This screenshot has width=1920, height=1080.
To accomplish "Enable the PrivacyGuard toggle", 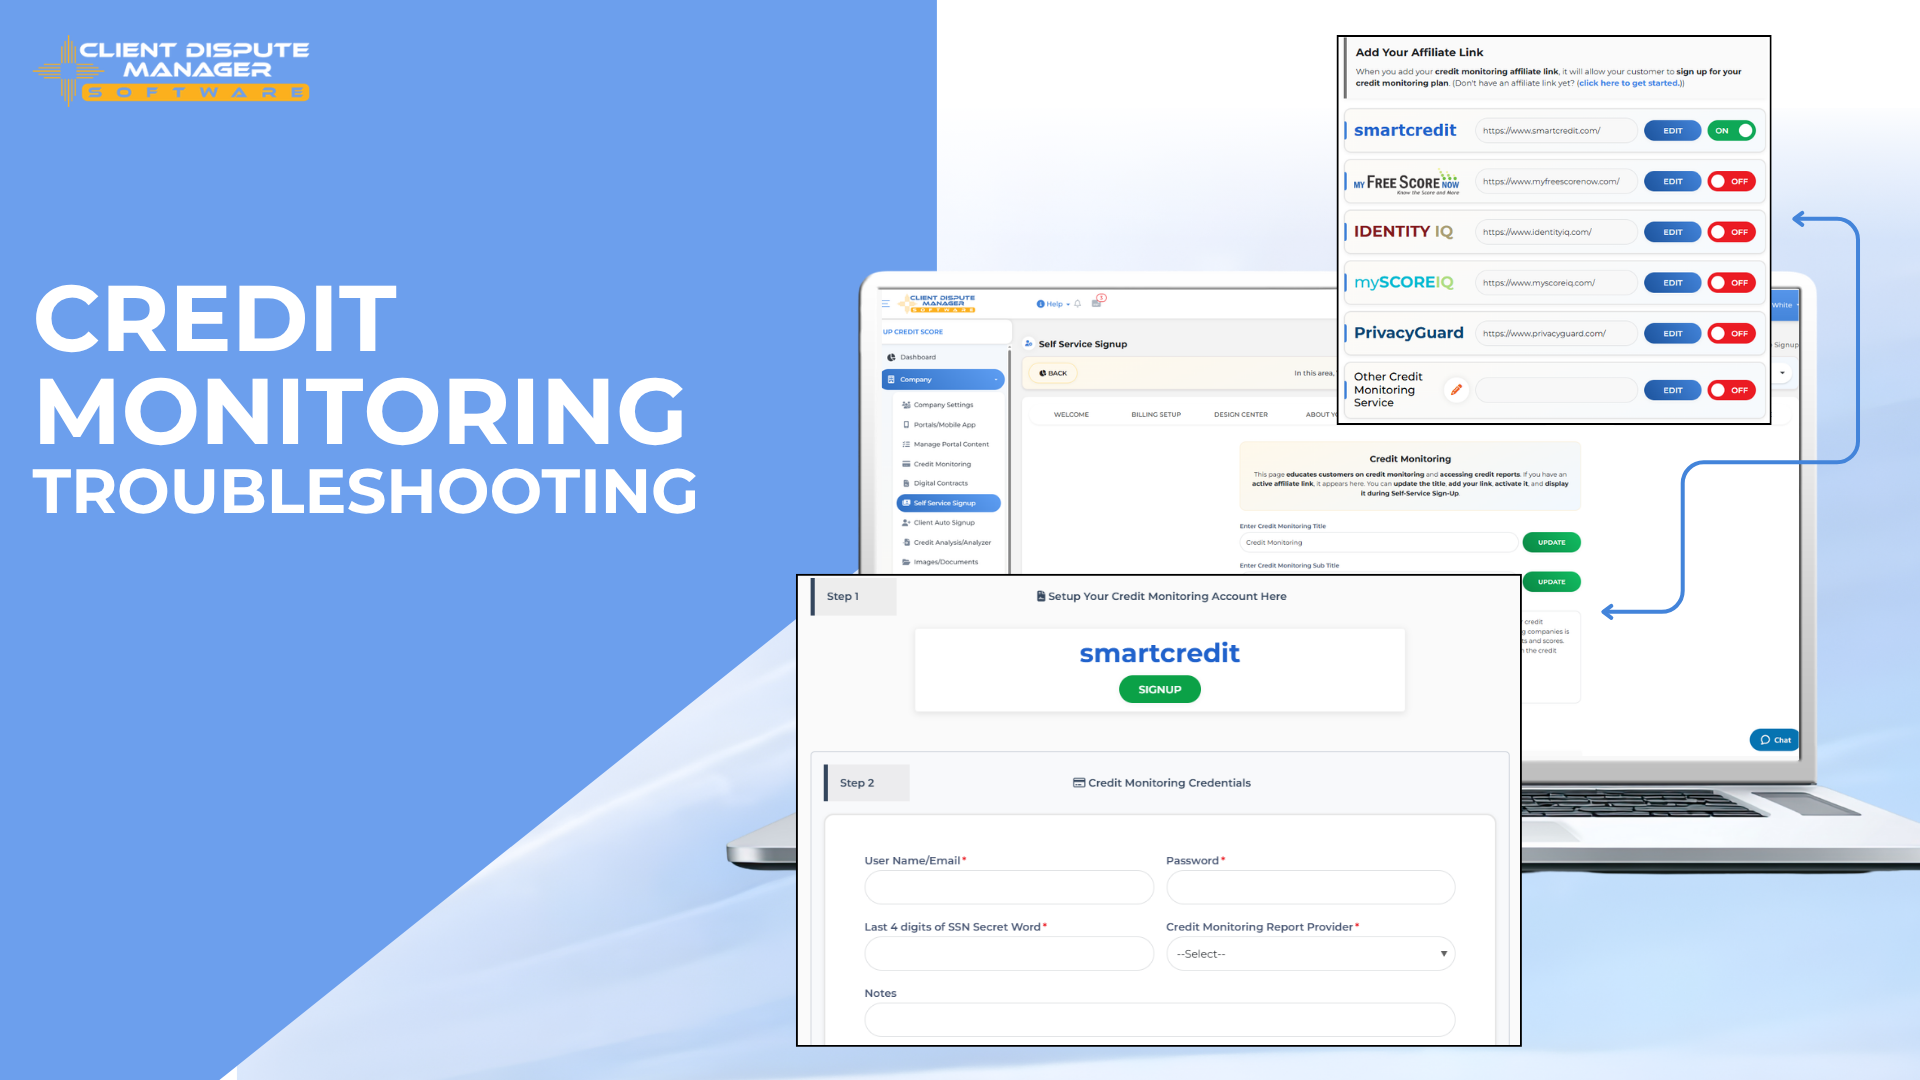I will click(1731, 334).
